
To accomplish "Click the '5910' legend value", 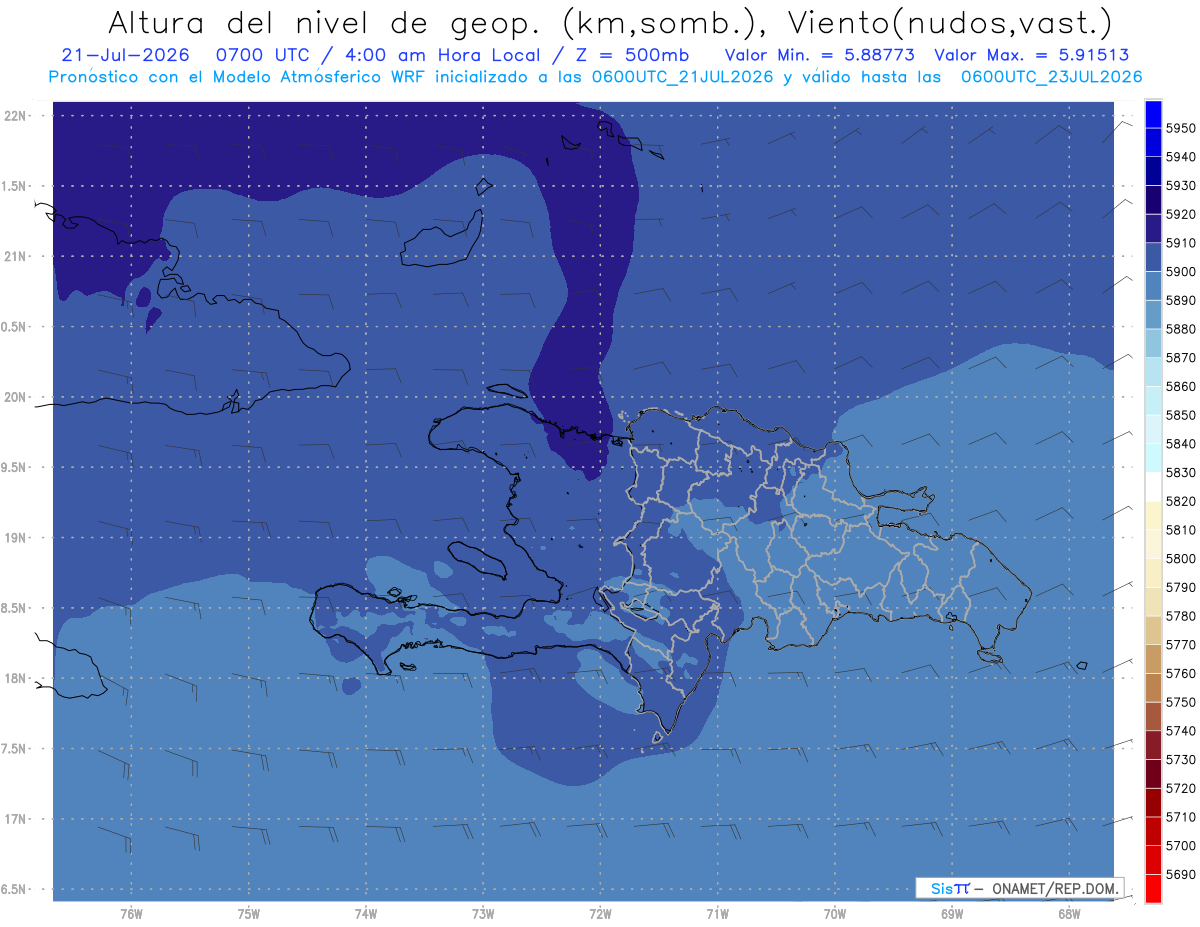I will click(1181, 243).
